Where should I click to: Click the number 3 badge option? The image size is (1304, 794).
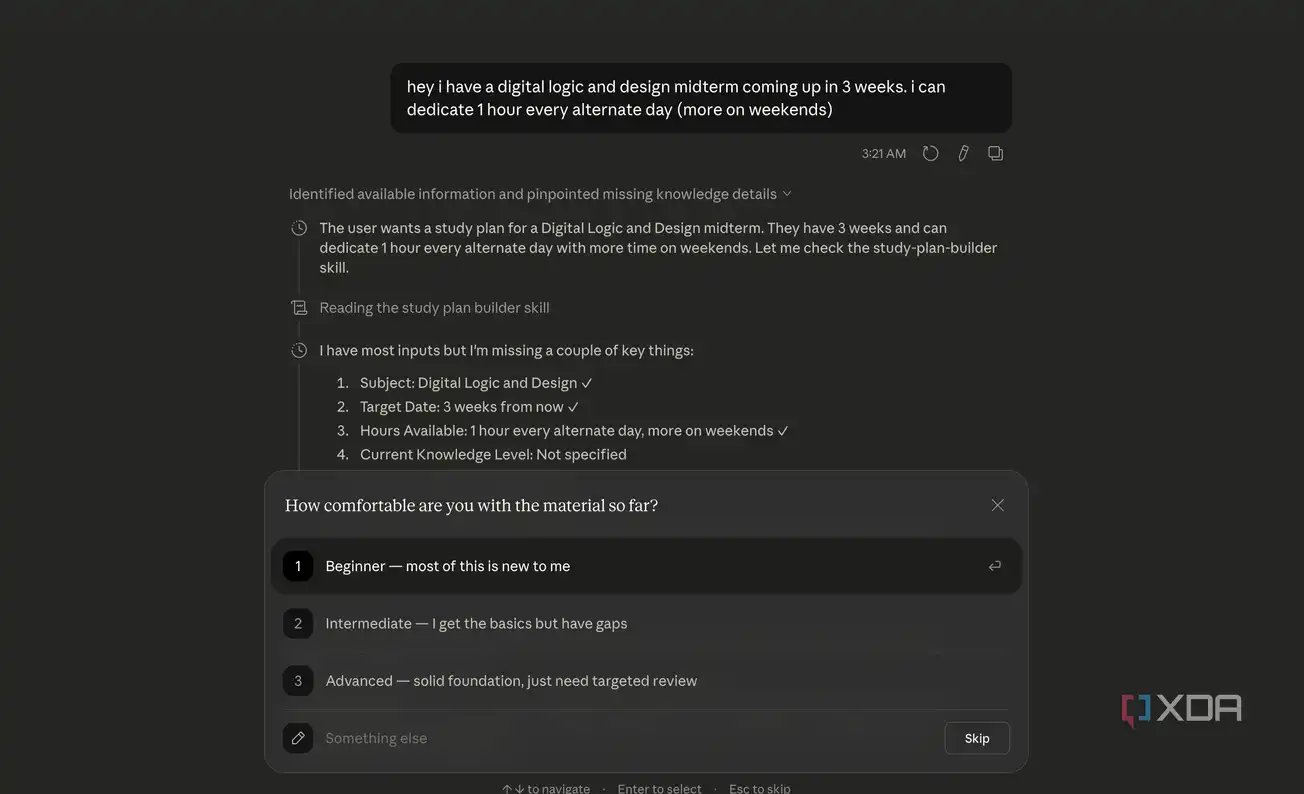click(x=298, y=681)
